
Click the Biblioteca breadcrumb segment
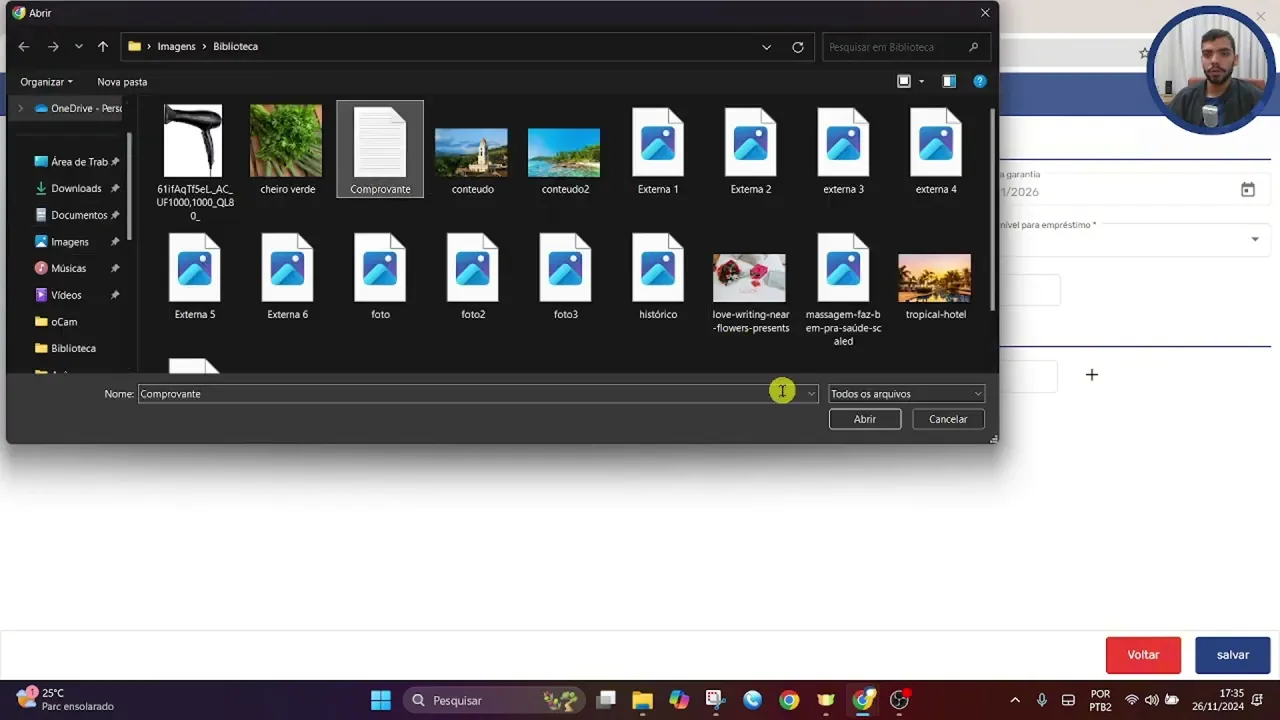(x=235, y=47)
